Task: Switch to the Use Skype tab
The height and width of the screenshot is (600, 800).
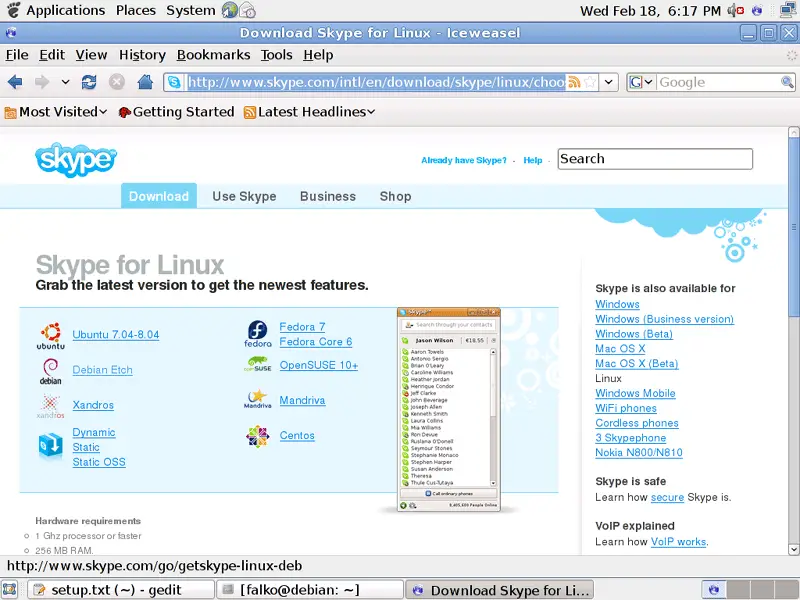Action: click(x=244, y=196)
